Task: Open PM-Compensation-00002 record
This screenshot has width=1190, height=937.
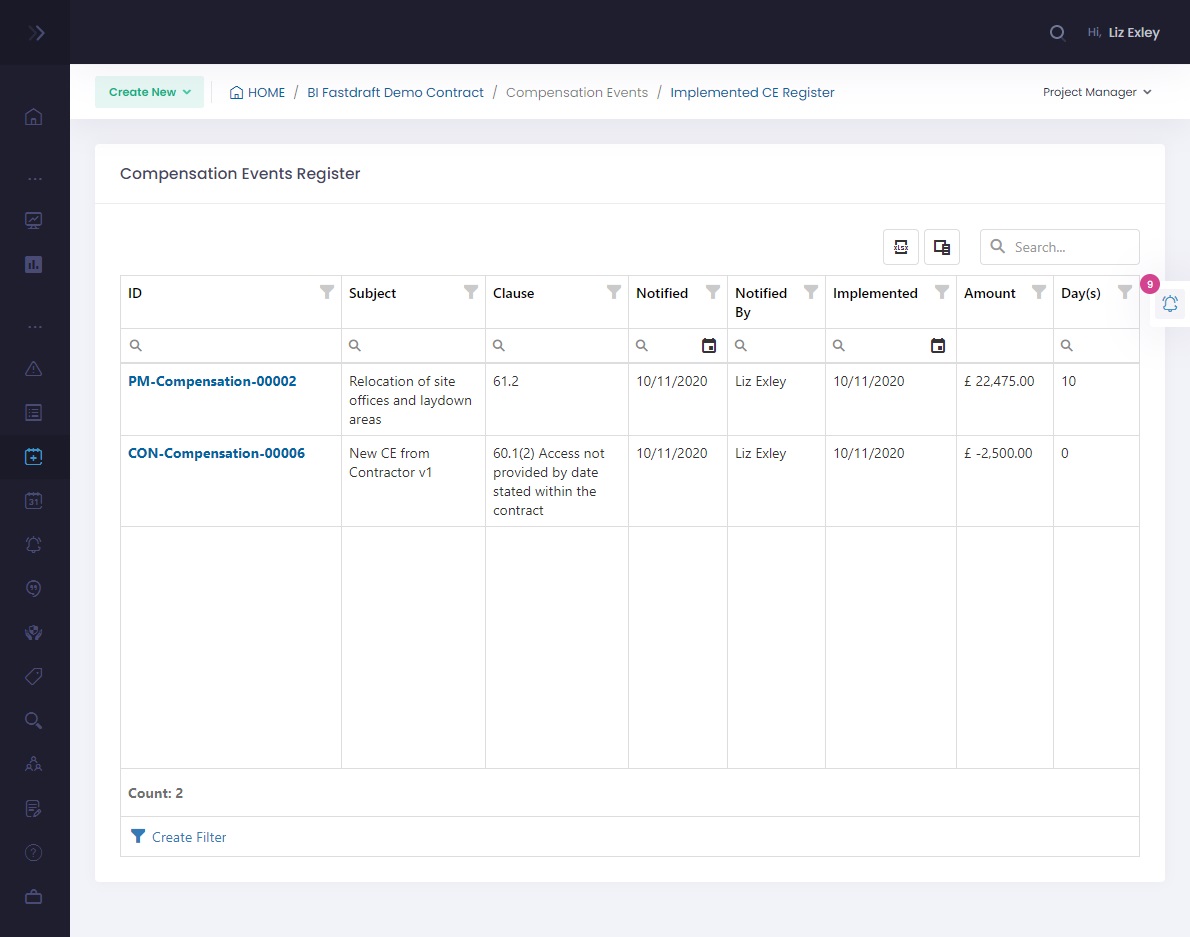Action: 212,381
